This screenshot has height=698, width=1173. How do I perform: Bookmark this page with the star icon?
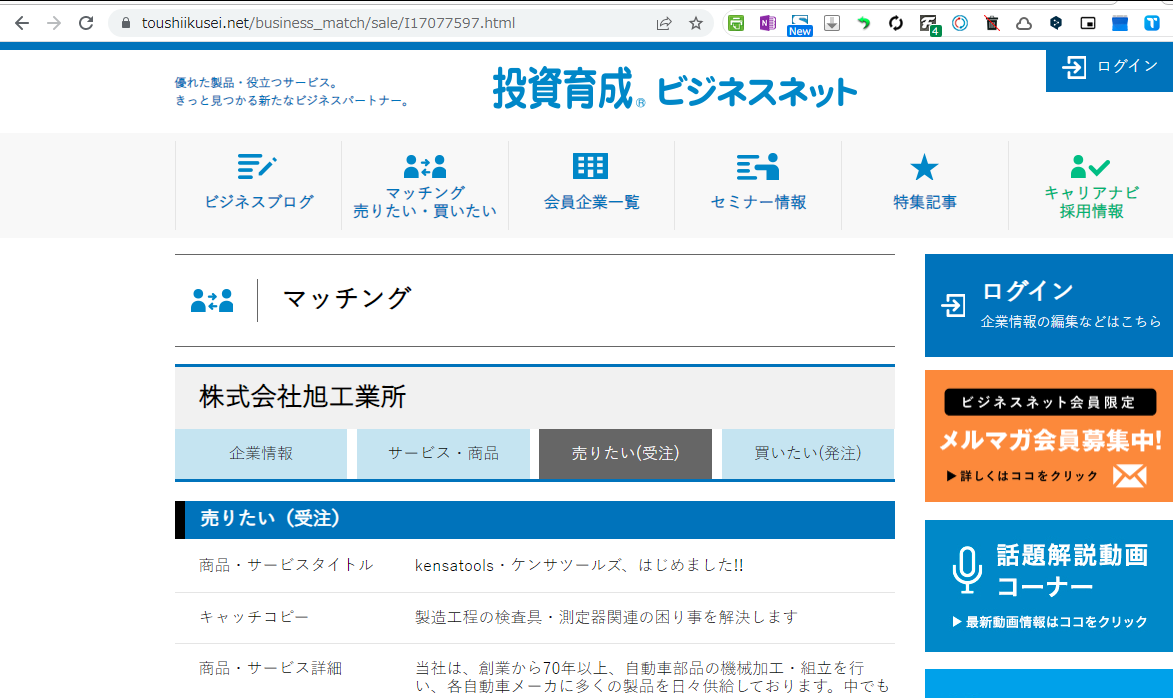click(x=696, y=23)
